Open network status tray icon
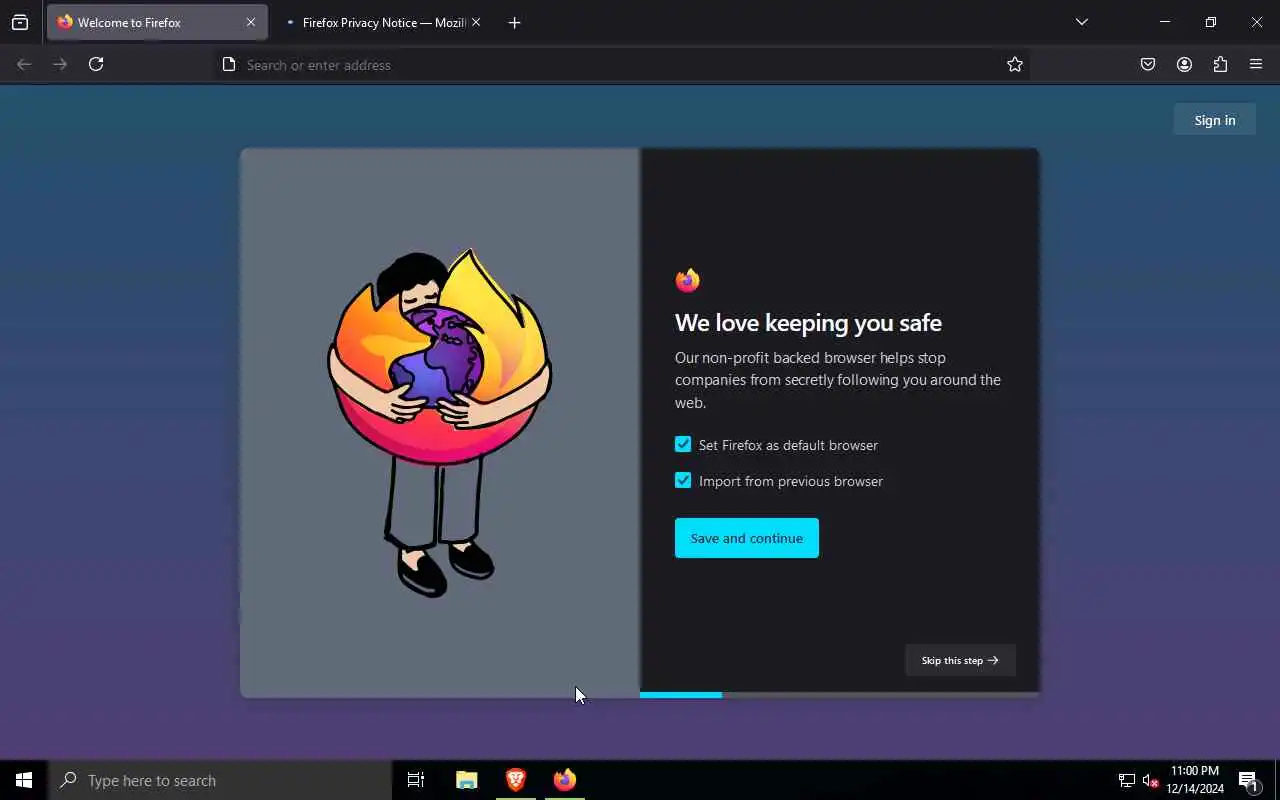 click(x=1127, y=780)
